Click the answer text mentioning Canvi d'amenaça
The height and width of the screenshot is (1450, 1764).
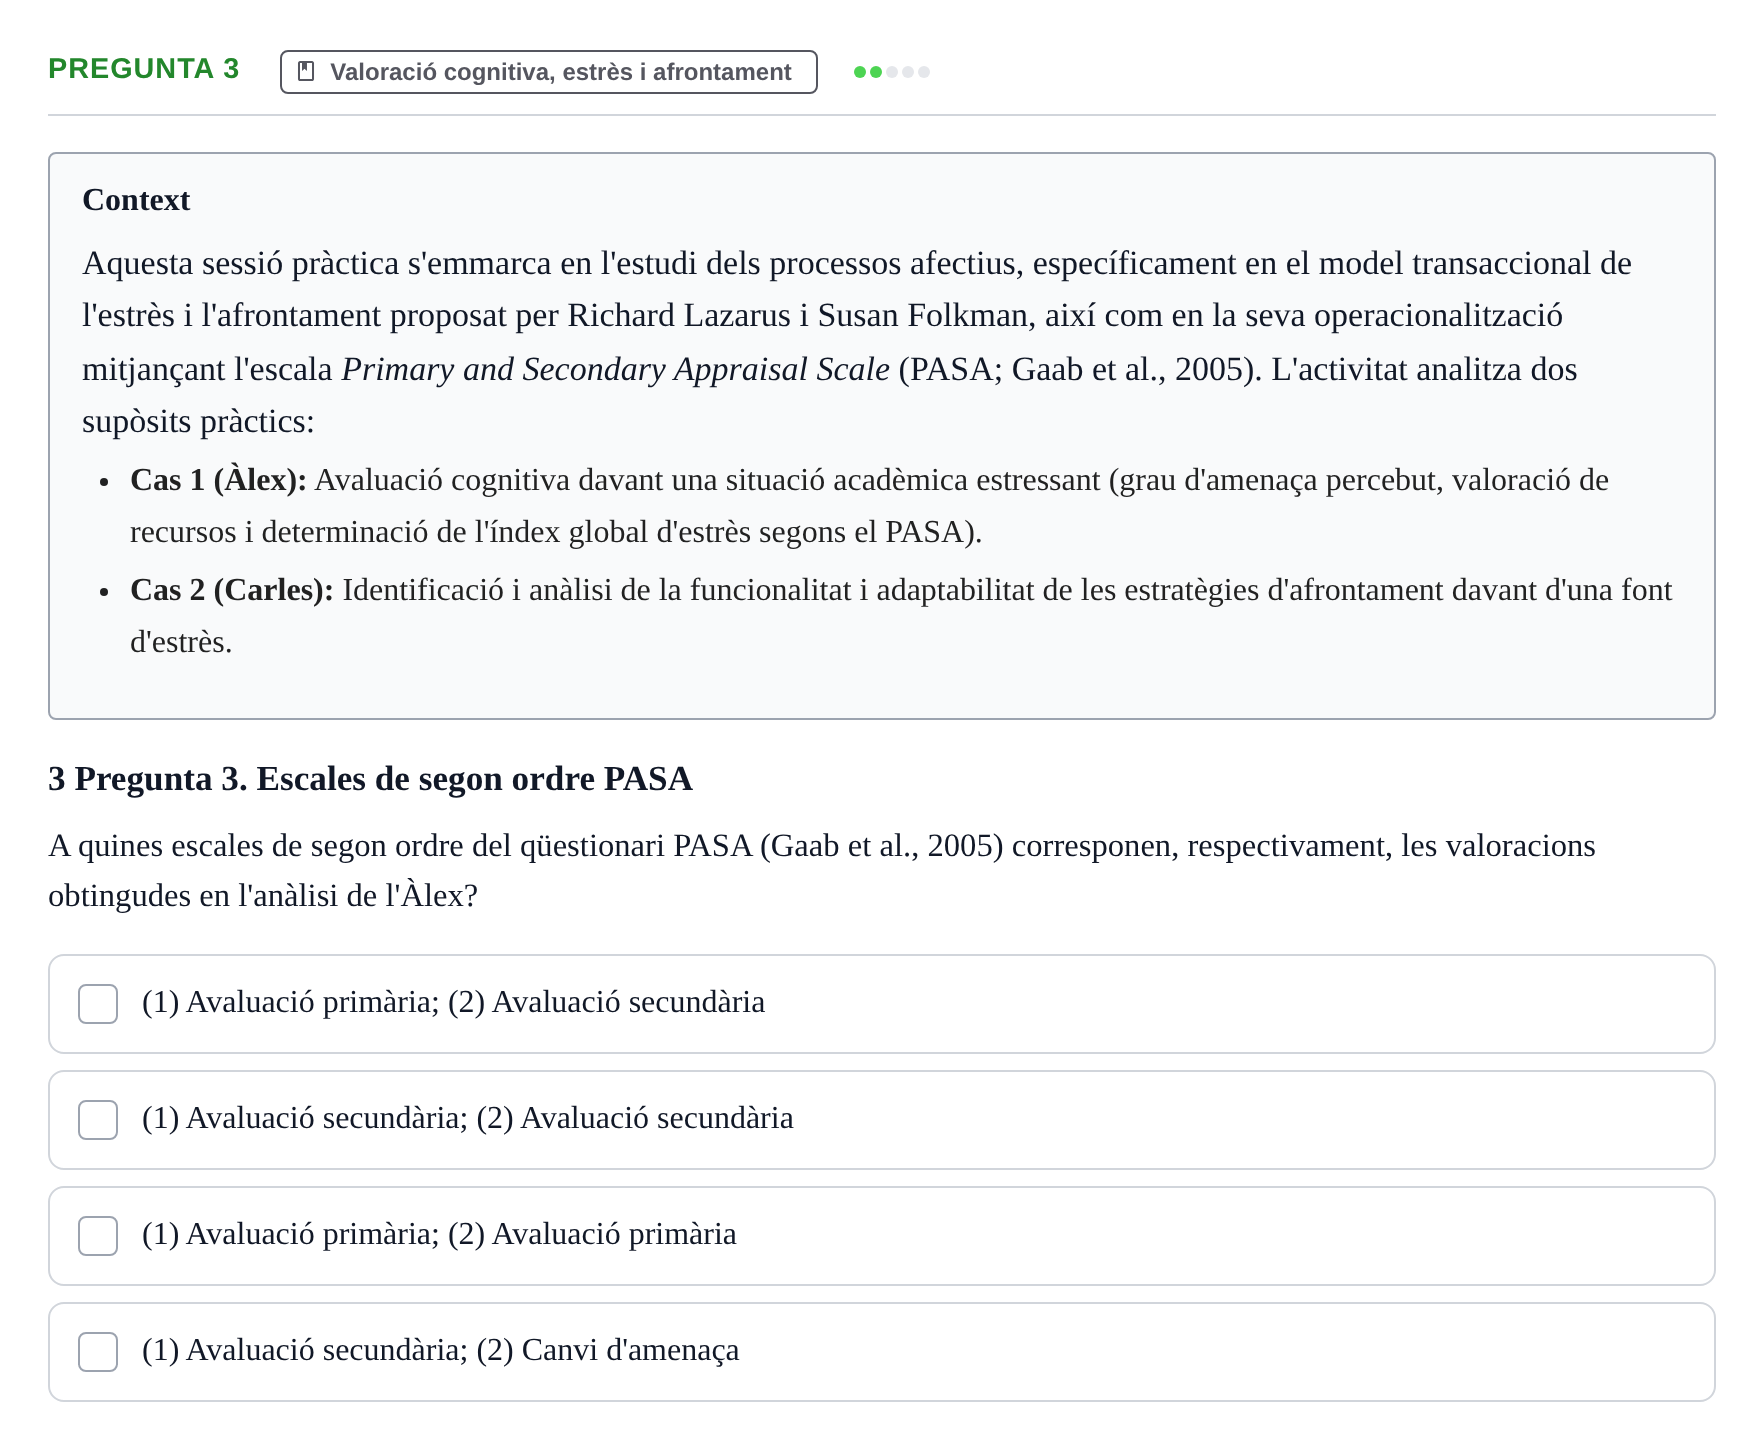click(x=441, y=1351)
